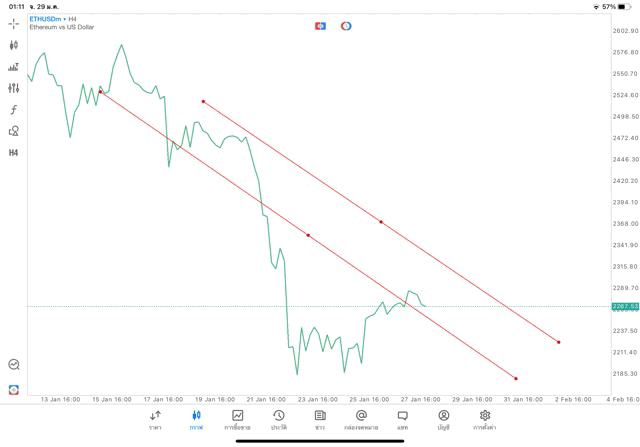Open the บัญชี account tab
The height and width of the screenshot is (447, 640).
pyautogui.click(x=443, y=419)
